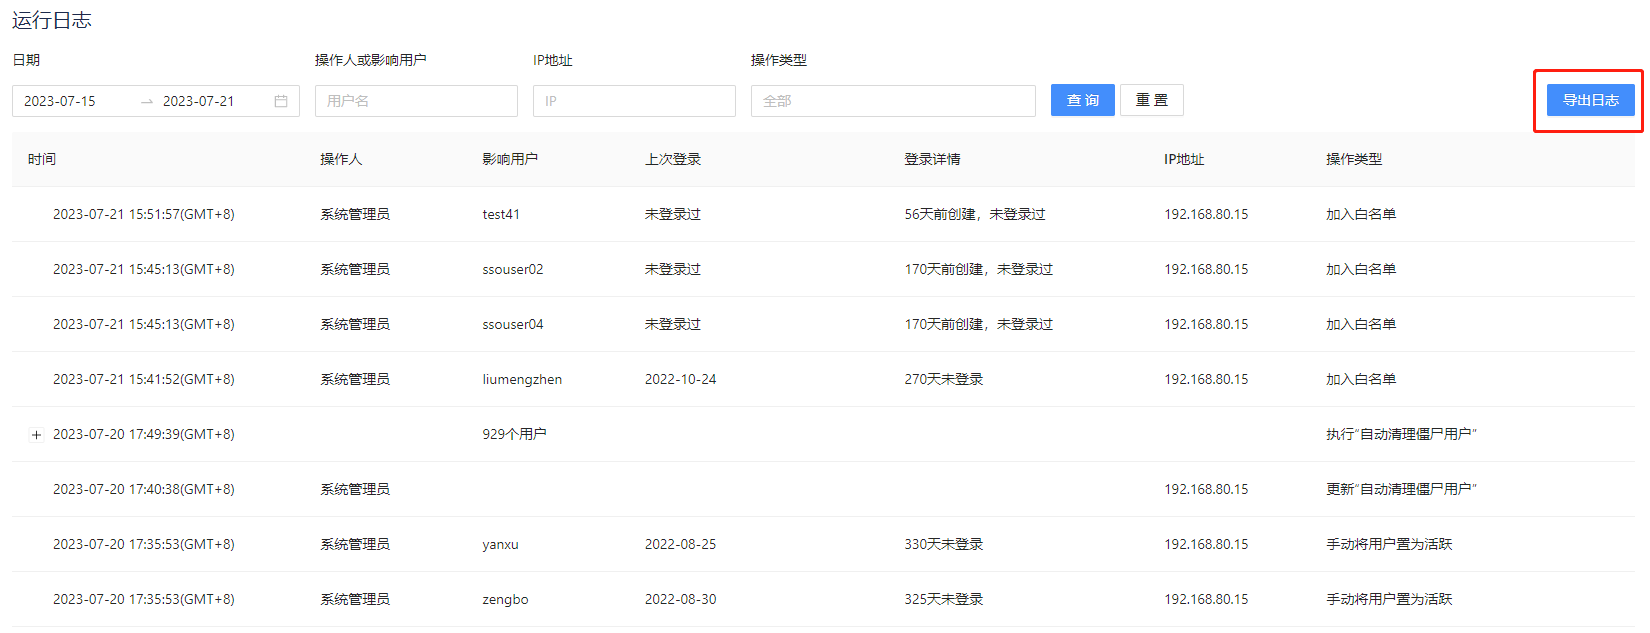Select the test41 user row

(x=501, y=214)
